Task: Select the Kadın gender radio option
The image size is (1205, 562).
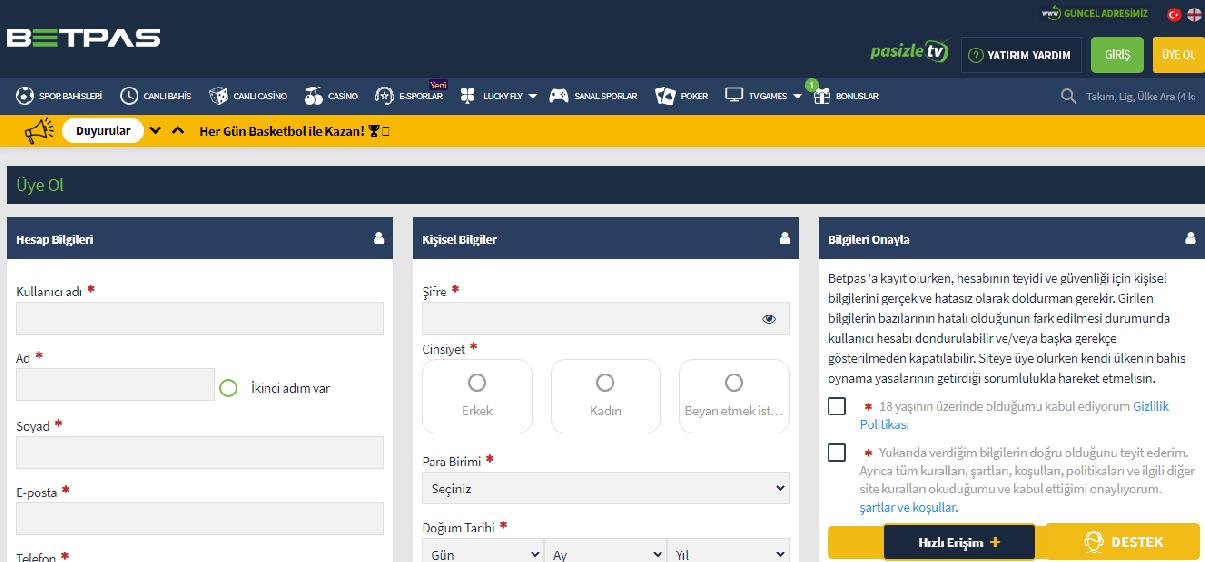Action: [605, 382]
